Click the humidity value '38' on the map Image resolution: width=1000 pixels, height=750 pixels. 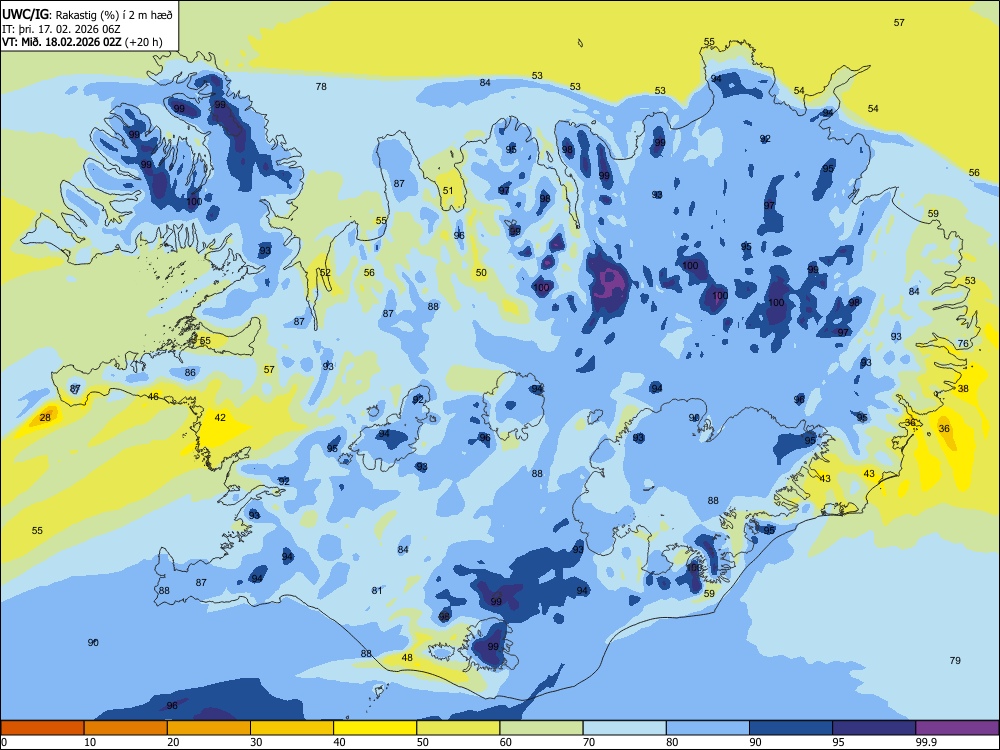963,388
